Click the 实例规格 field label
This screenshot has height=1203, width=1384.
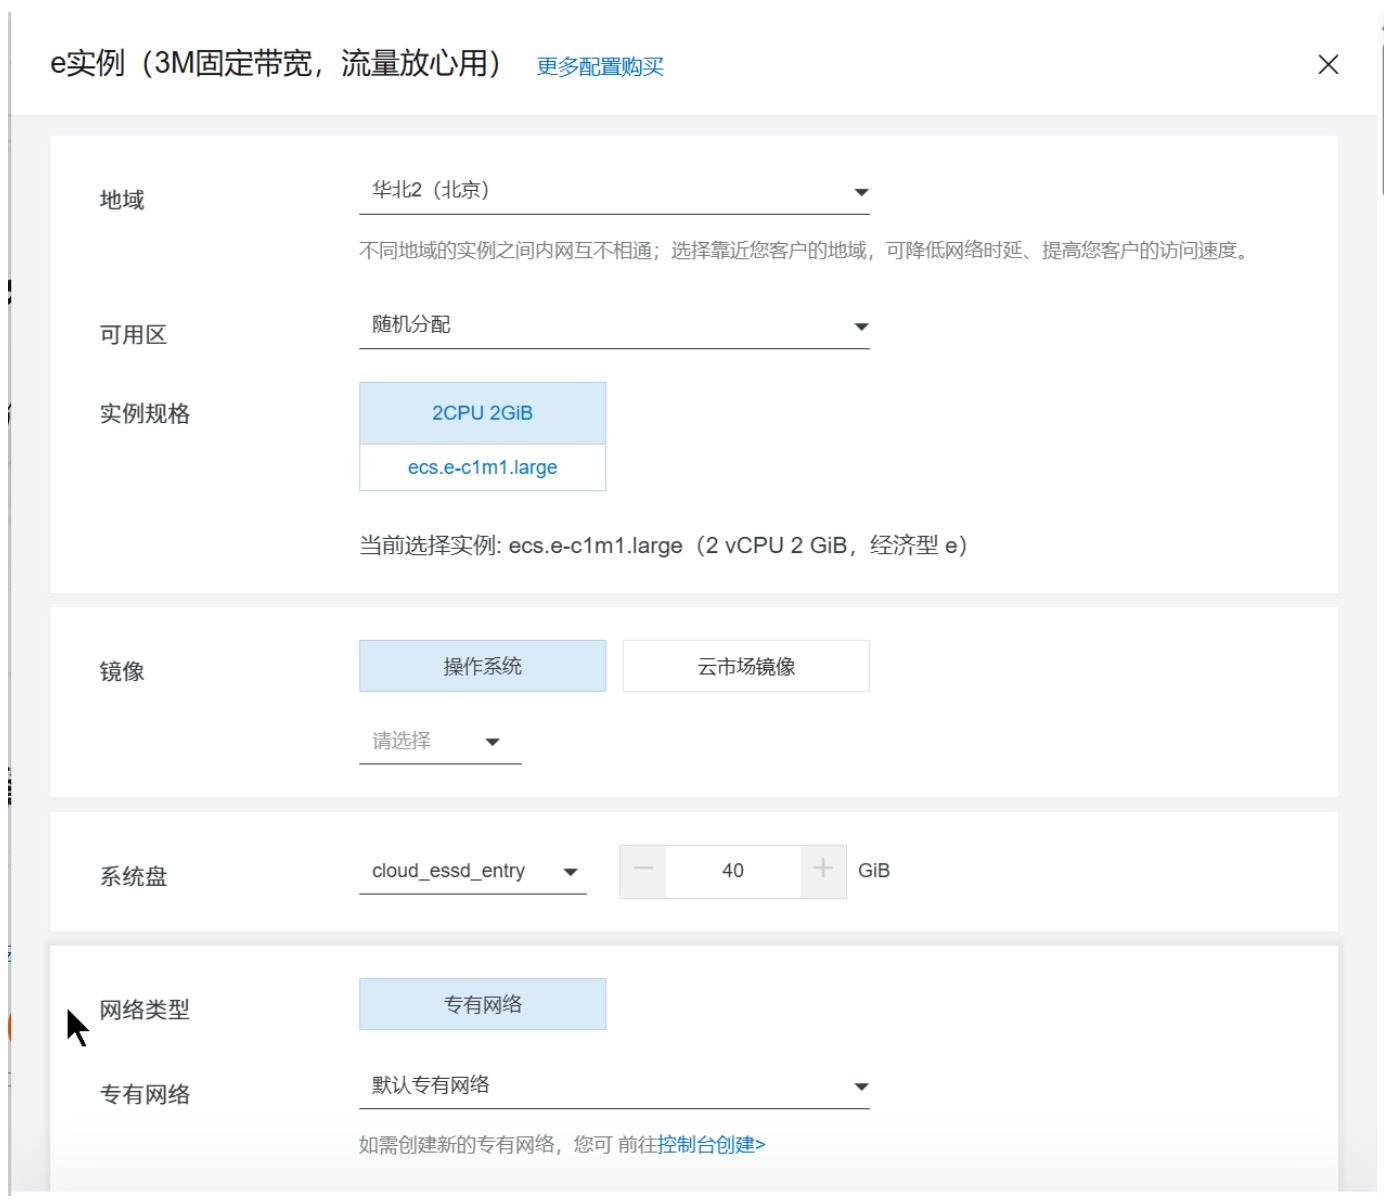(x=145, y=414)
